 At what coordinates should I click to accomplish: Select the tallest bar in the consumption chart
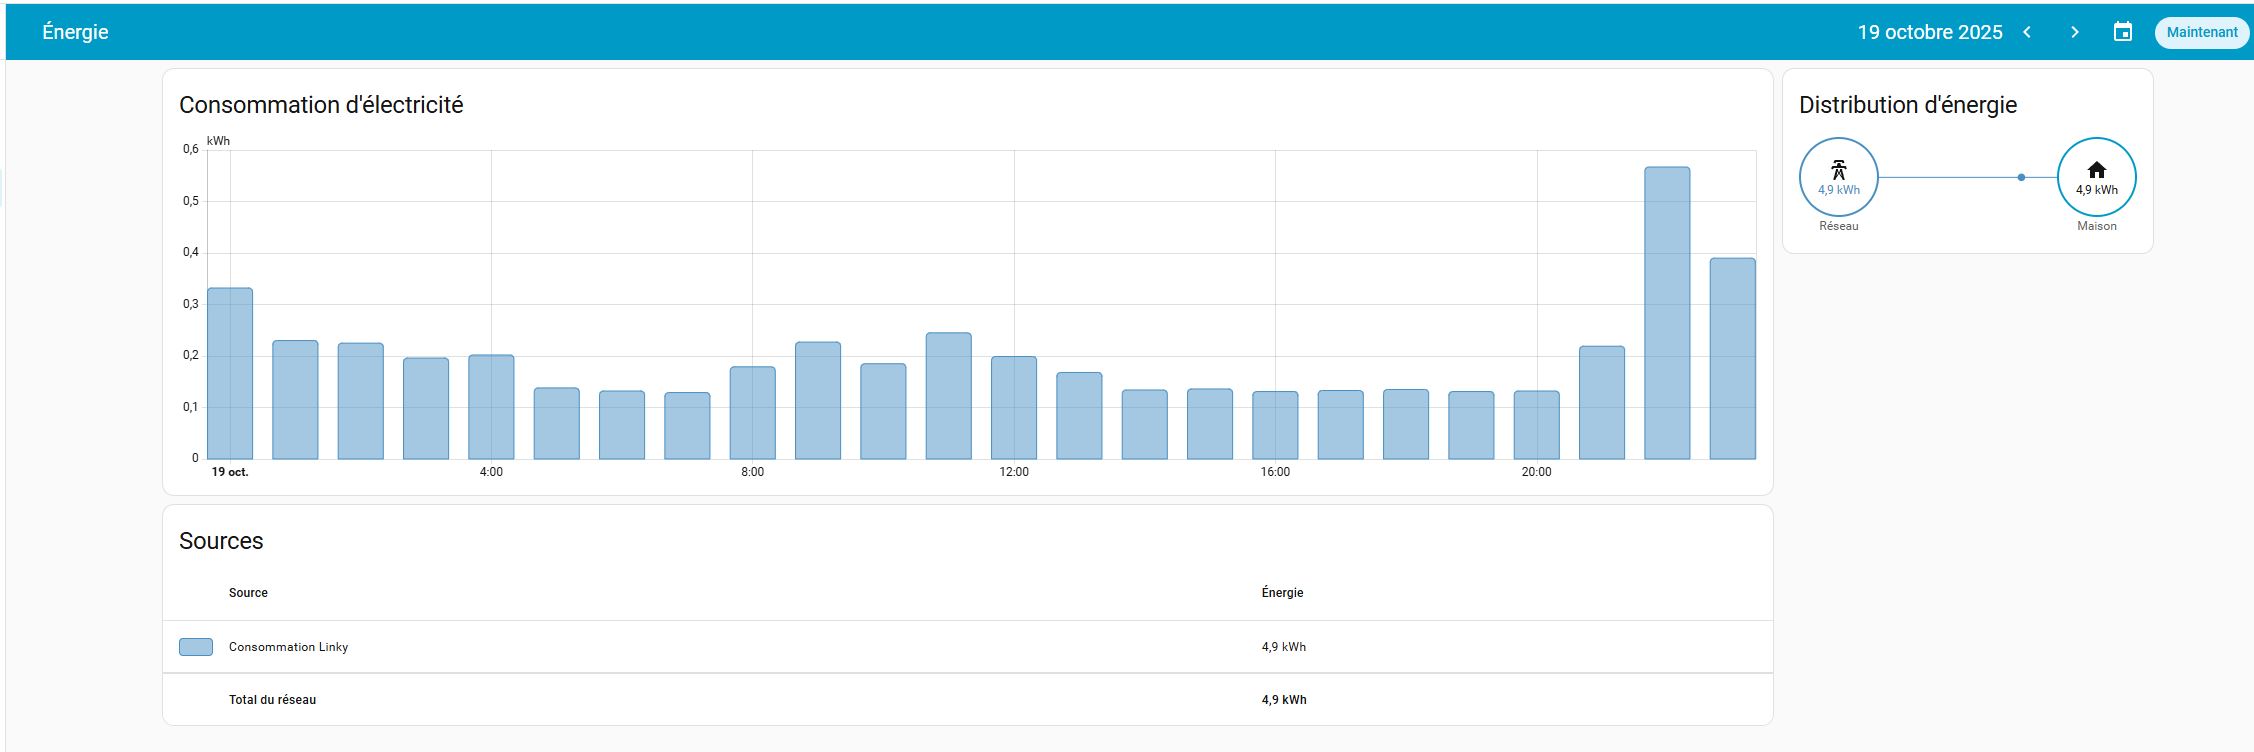point(1666,314)
